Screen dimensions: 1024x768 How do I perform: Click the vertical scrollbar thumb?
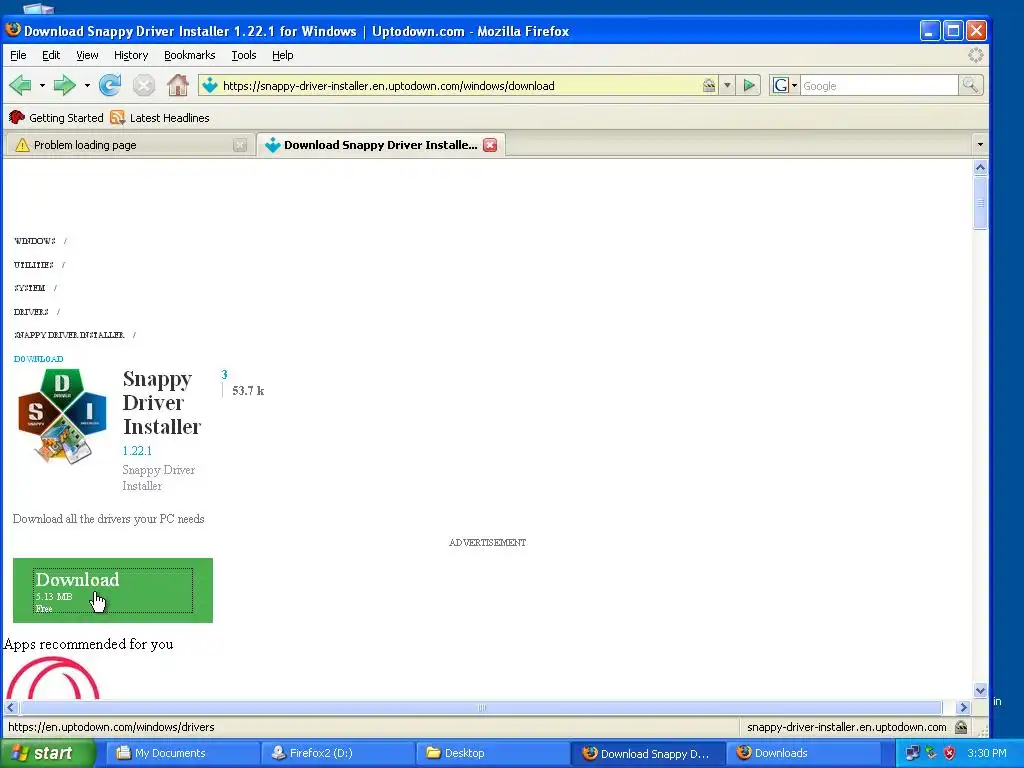coord(980,203)
